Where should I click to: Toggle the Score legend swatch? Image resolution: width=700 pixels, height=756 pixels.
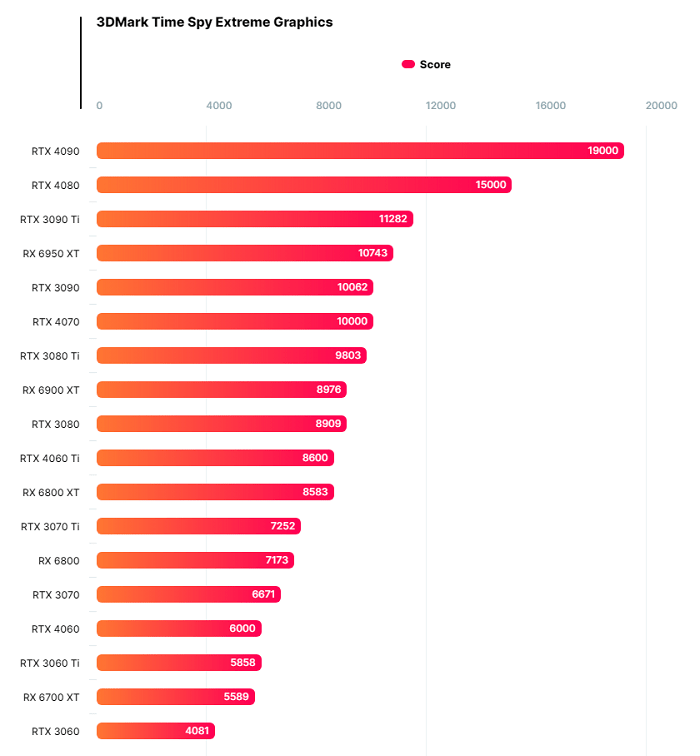tap(408, 64)
